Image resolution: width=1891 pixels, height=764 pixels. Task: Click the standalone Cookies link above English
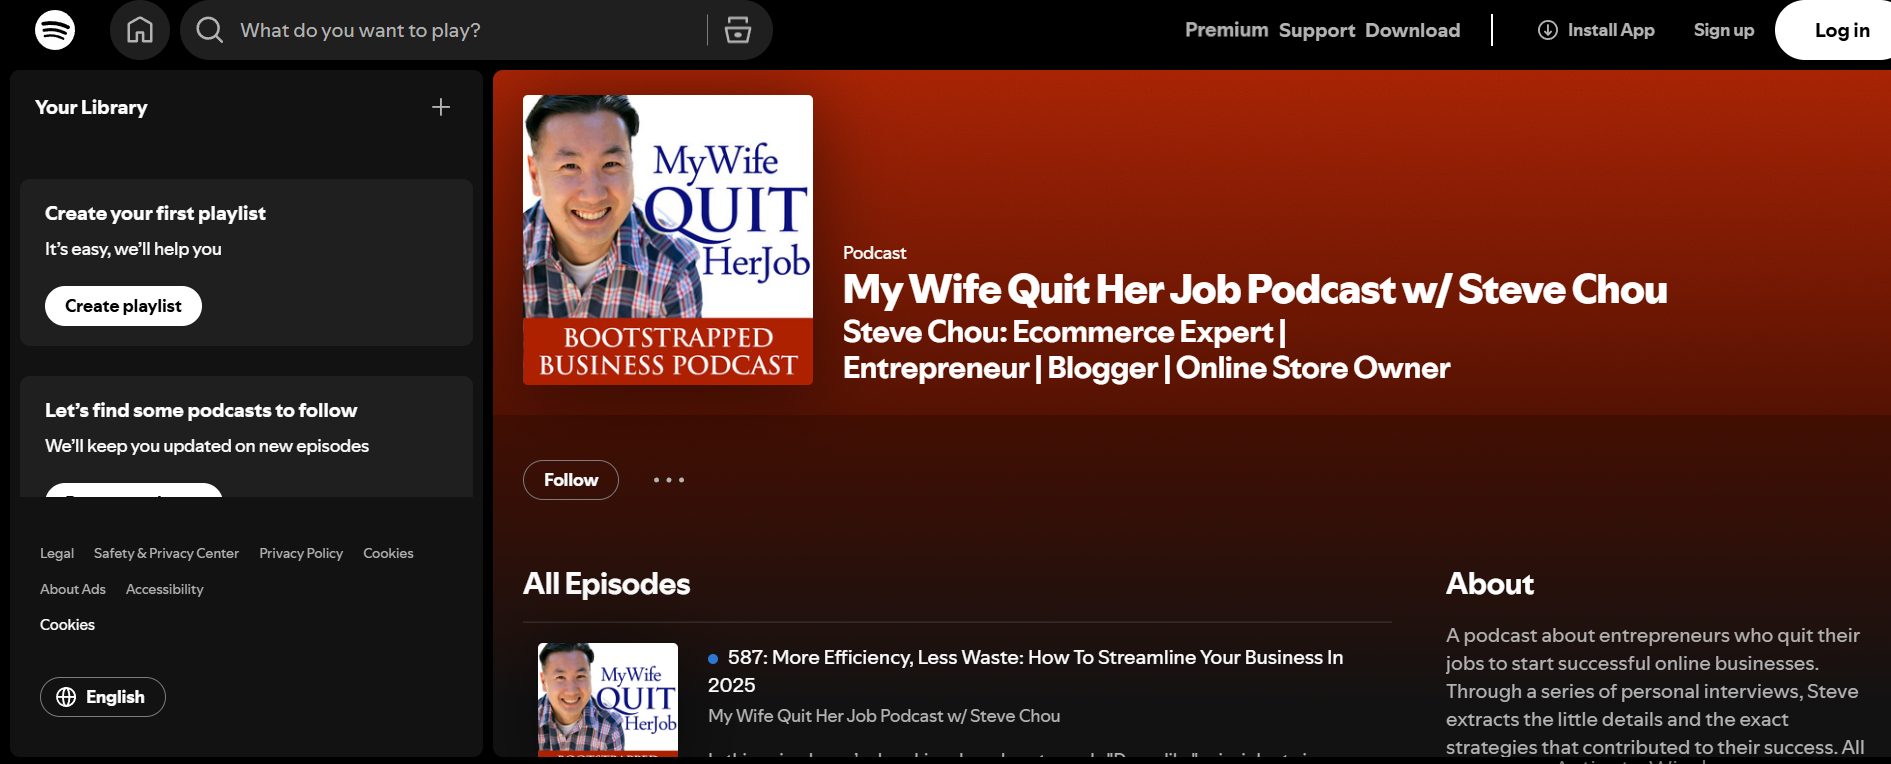tap(67, 625)
